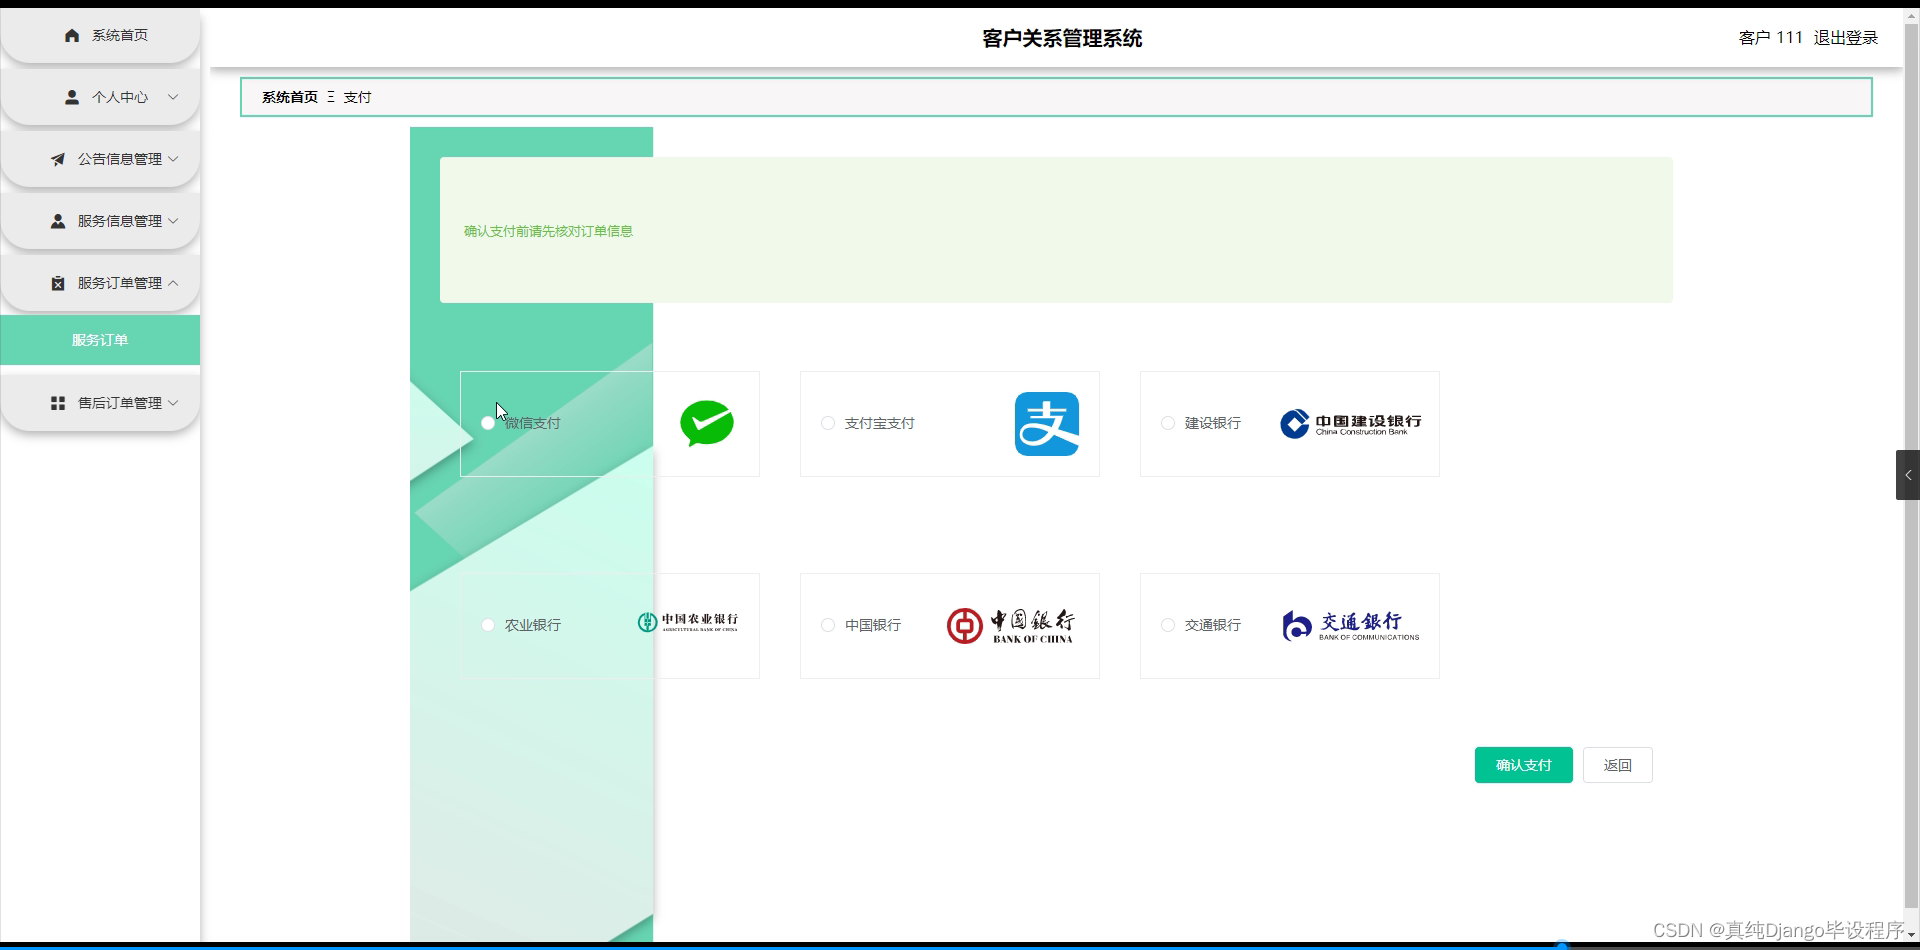
Task: Select the 支付宝支付 radio button
Action: [x=828, y=423]
